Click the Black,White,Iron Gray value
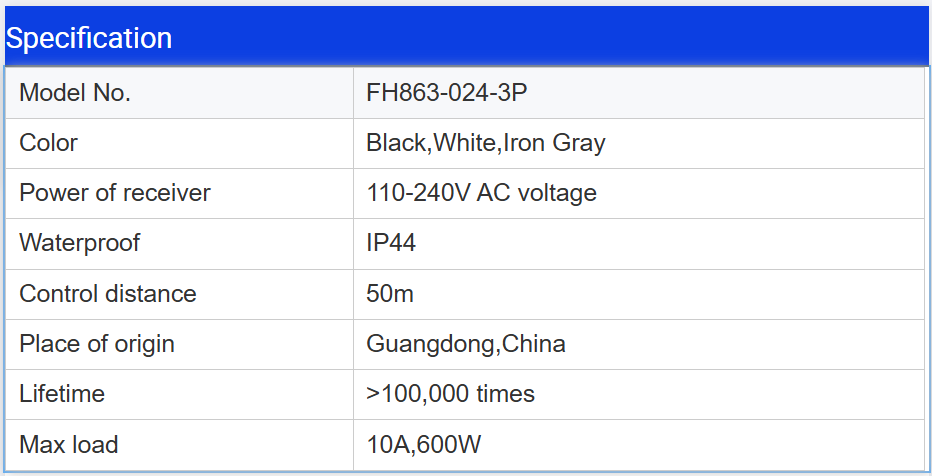The height and width of the screenshot is (476, 932). coord(485,143)
